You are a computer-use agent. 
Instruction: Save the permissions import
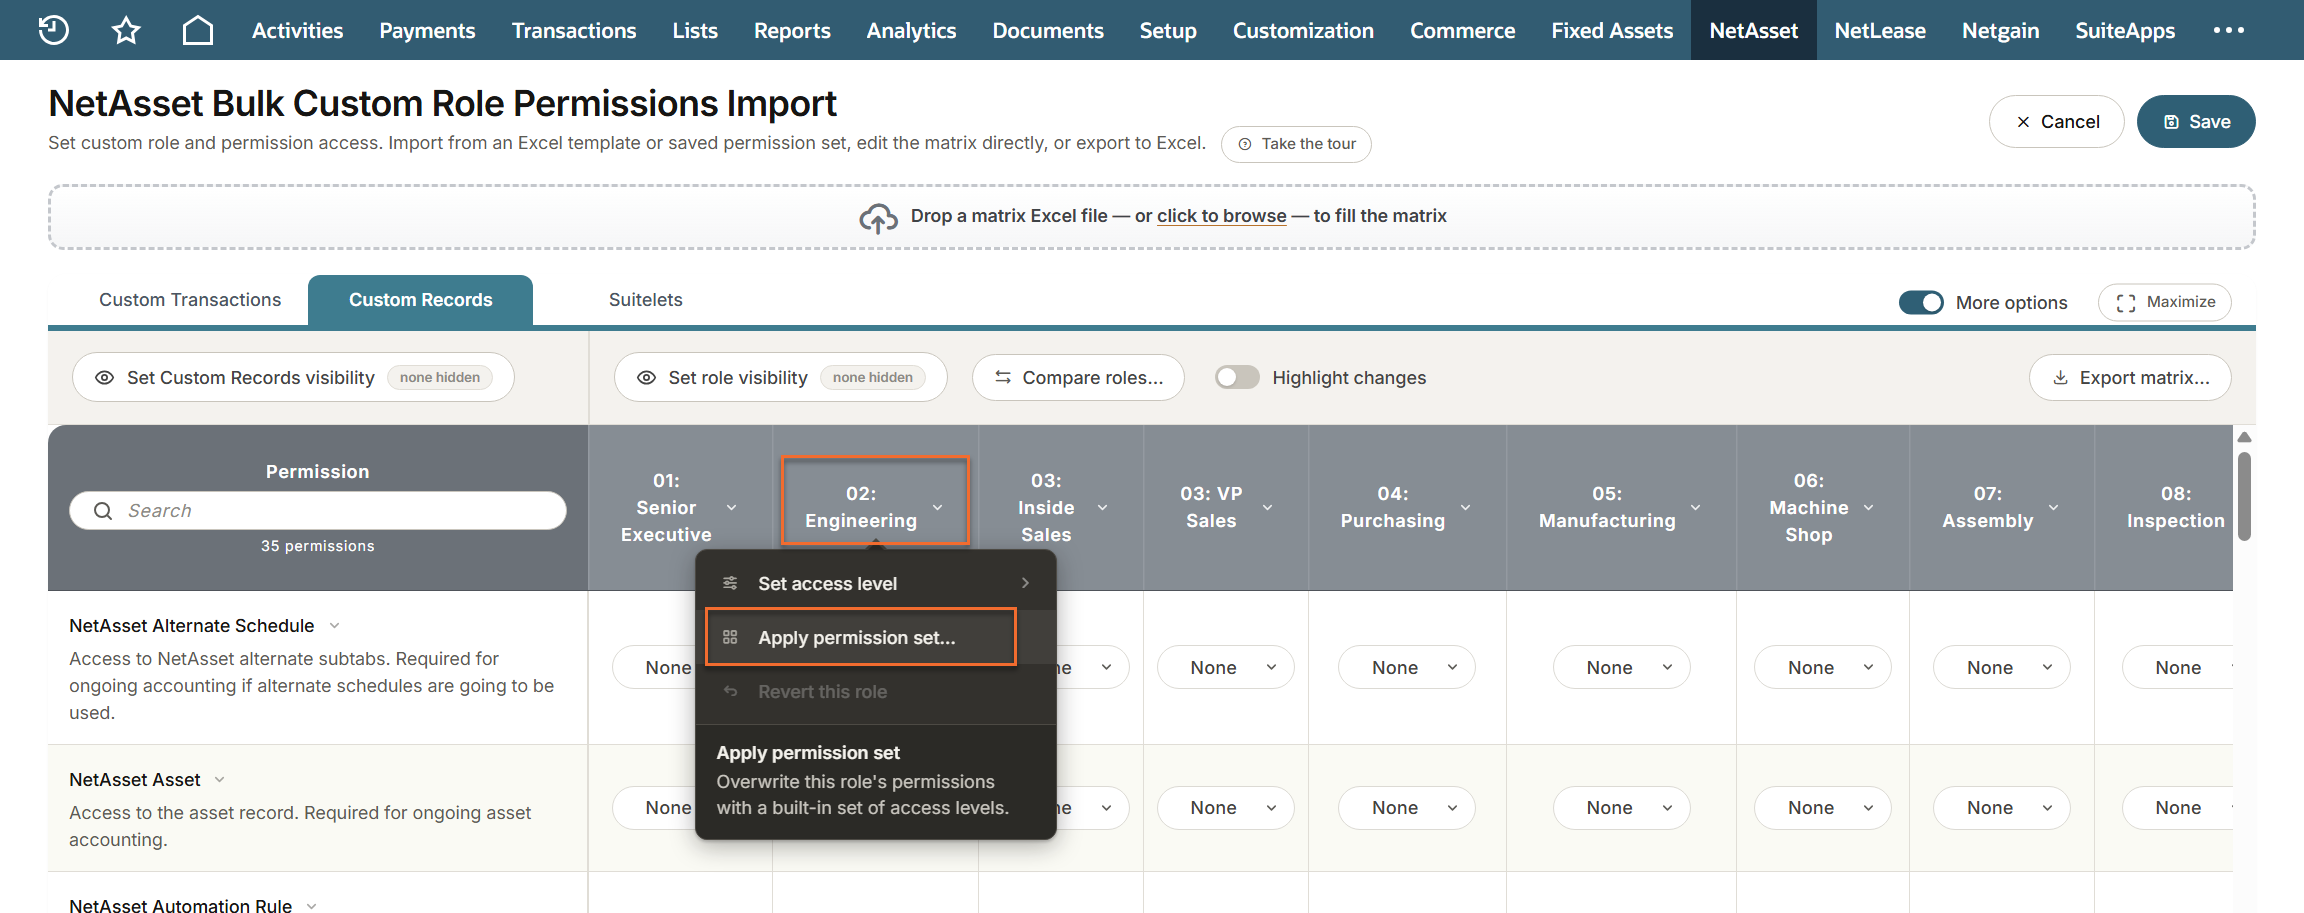click(x=2196, y=121)
